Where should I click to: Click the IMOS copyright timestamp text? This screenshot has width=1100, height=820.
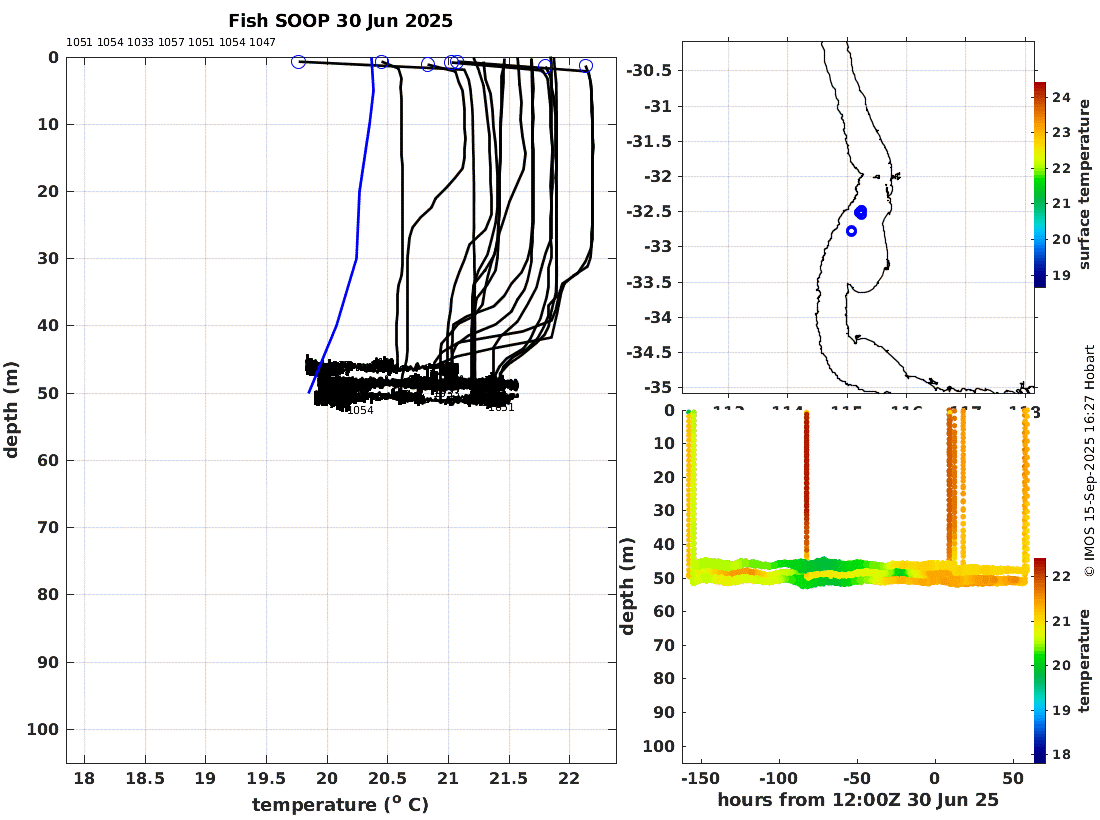(x=1089, y=461)
